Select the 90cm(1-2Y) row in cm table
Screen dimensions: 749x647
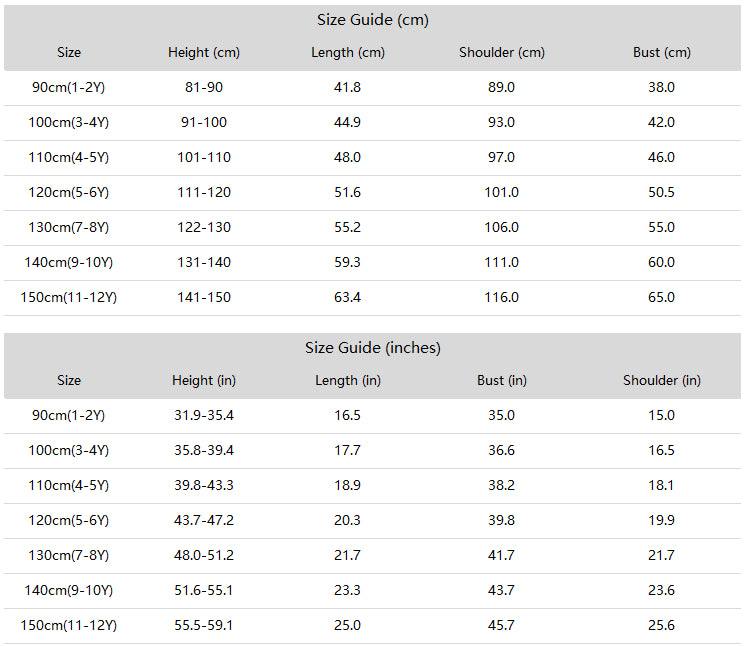[373, 88]
